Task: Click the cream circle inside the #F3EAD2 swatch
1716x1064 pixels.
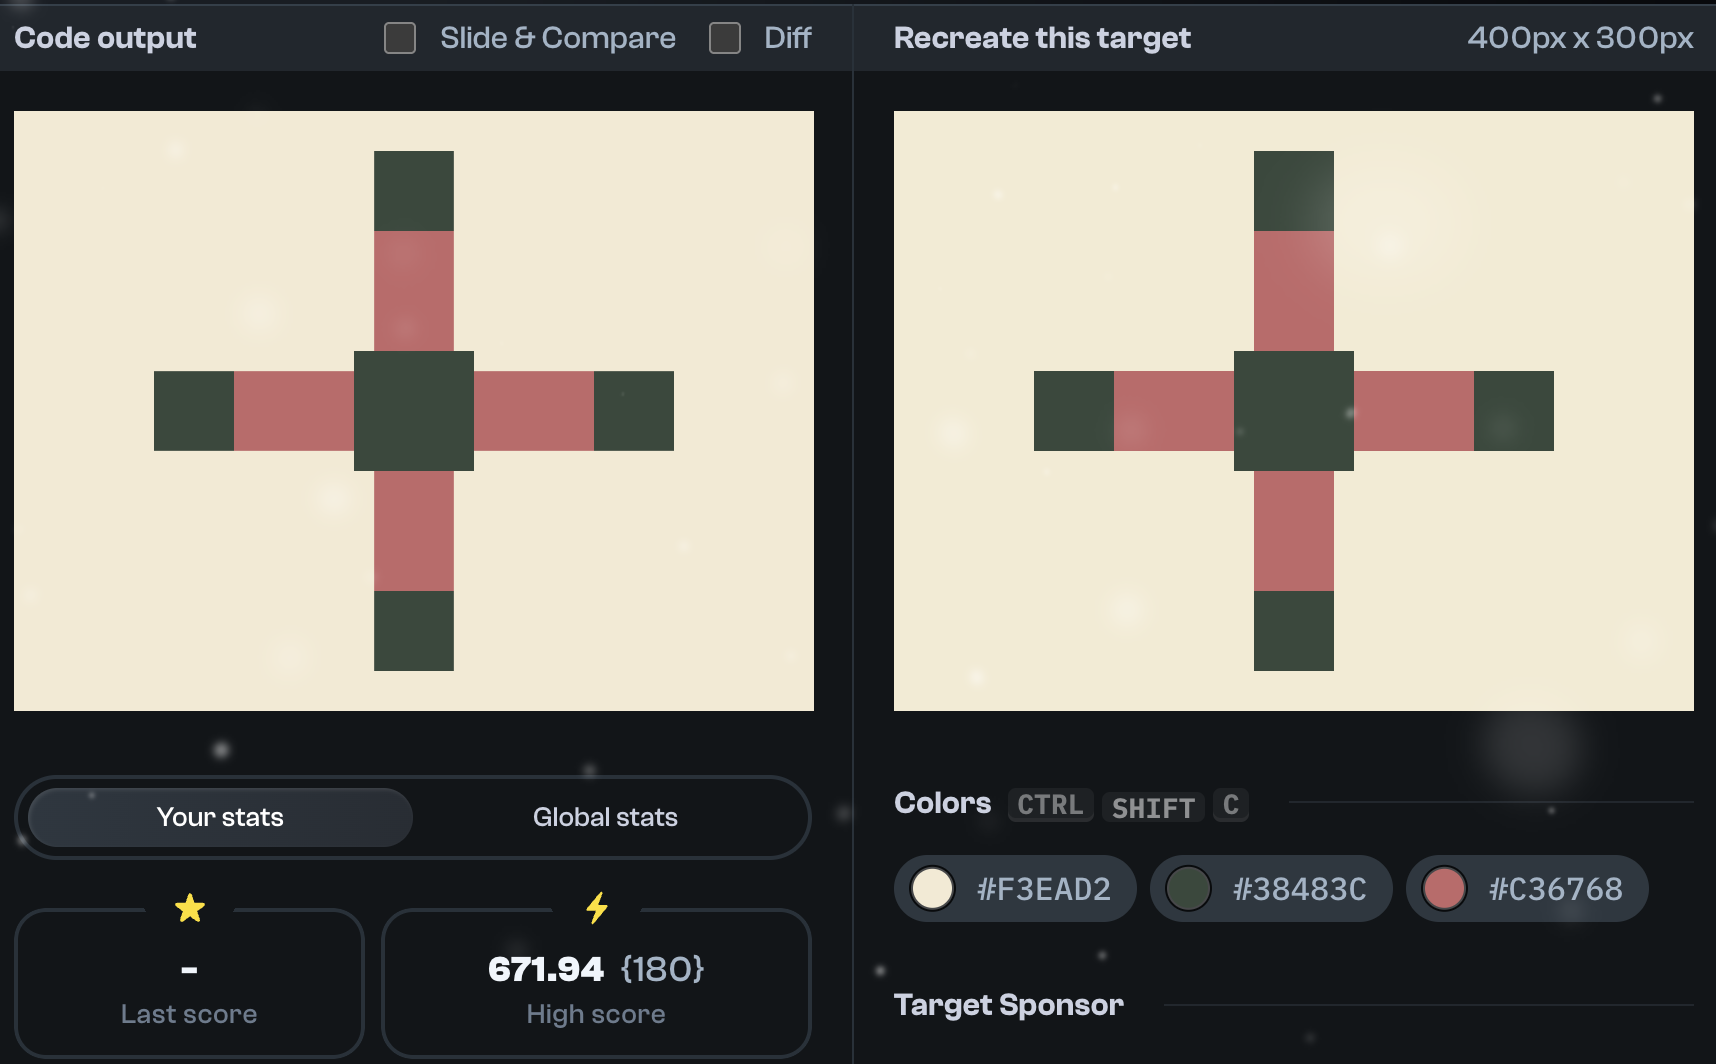Action: pyautogui.click(x=932, y=888)
